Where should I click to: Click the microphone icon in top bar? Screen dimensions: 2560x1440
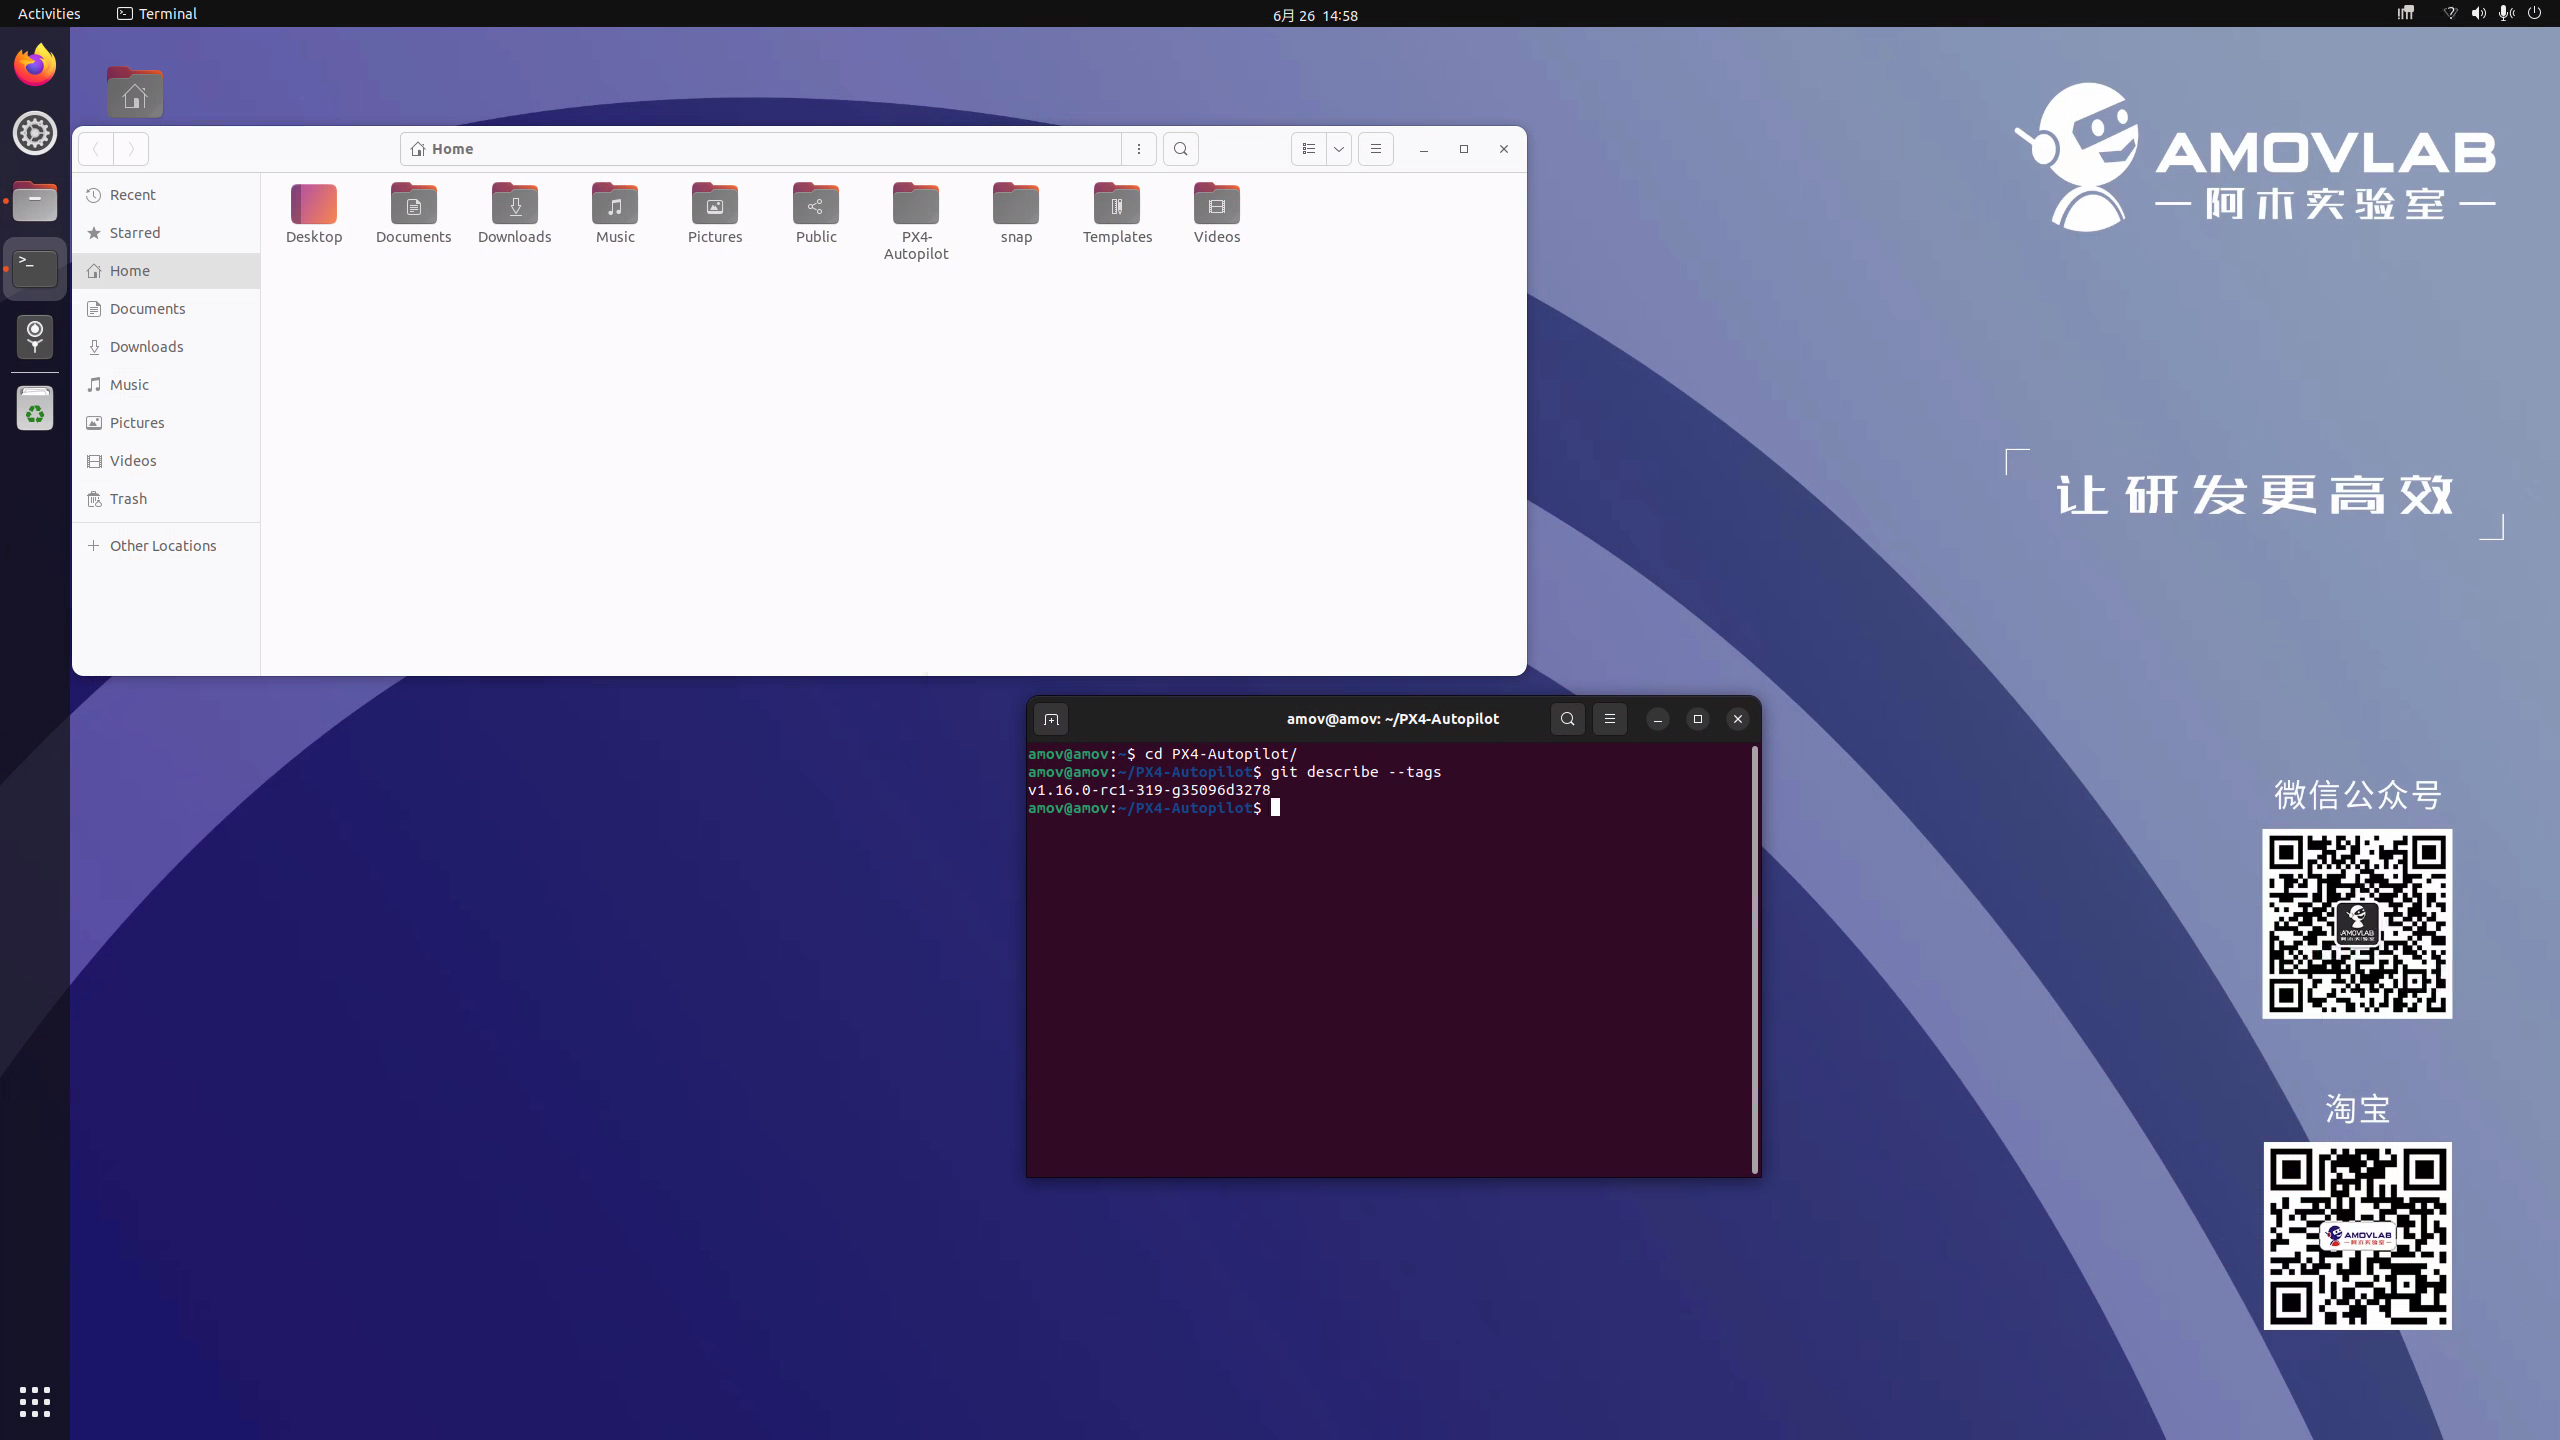pos(2506,14)
